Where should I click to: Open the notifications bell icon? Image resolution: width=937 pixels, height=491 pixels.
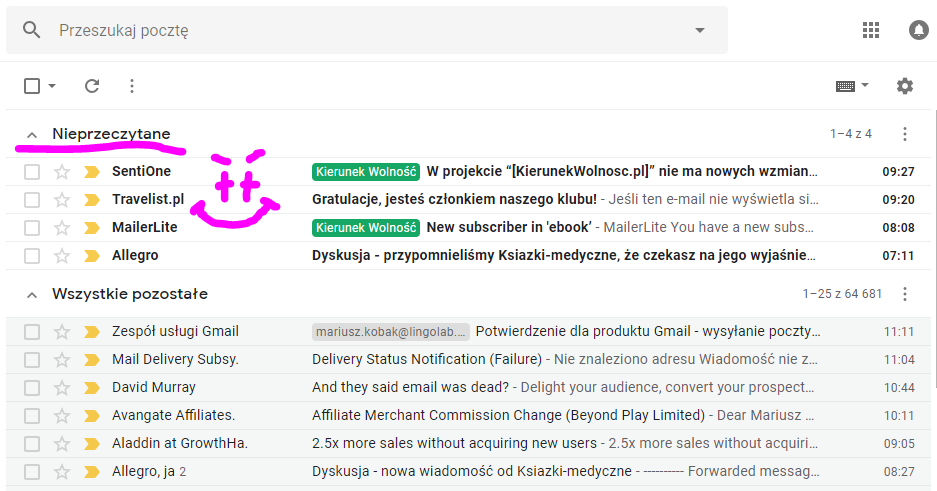[x=918, y=30]
